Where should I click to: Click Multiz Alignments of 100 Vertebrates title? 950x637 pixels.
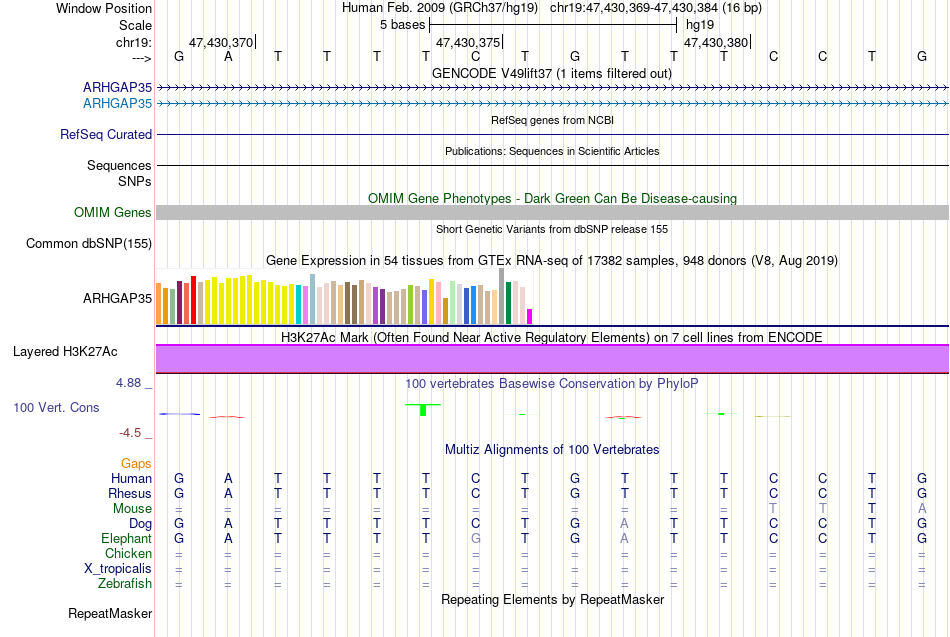(552, 449)
